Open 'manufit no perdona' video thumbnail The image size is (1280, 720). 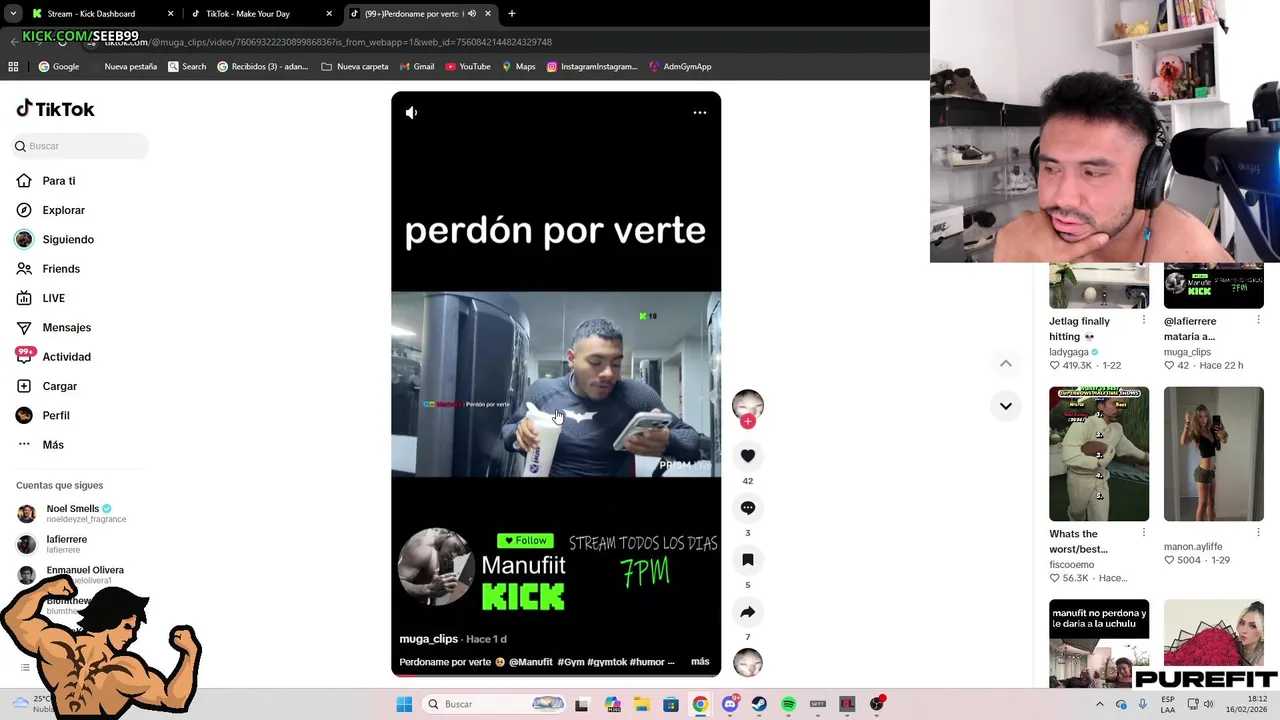1099,643
